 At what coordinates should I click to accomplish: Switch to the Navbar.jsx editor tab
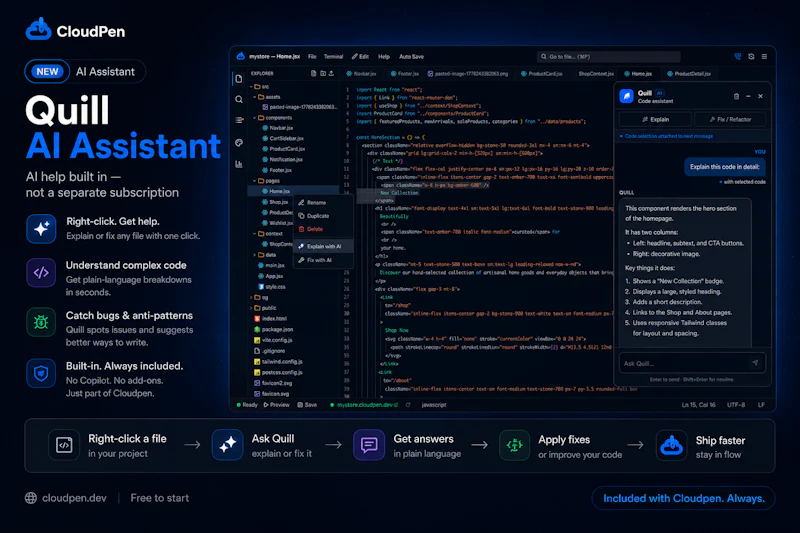(361, 73)
